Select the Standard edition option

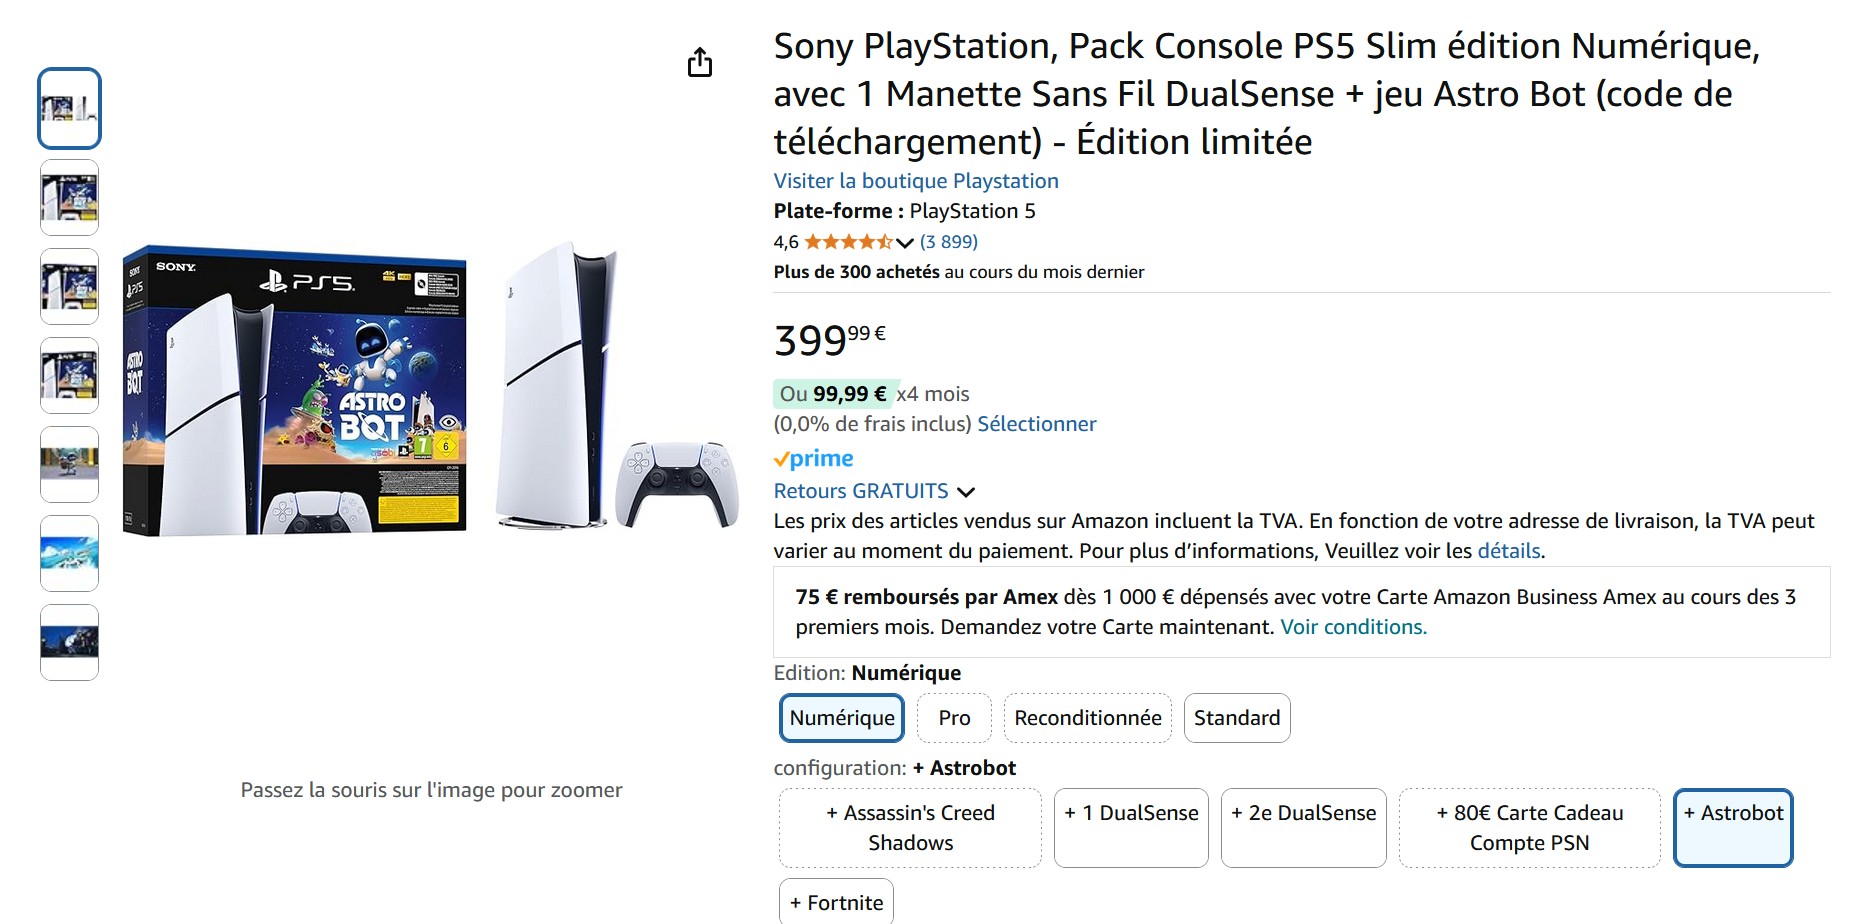click(x=1236, y=718)
